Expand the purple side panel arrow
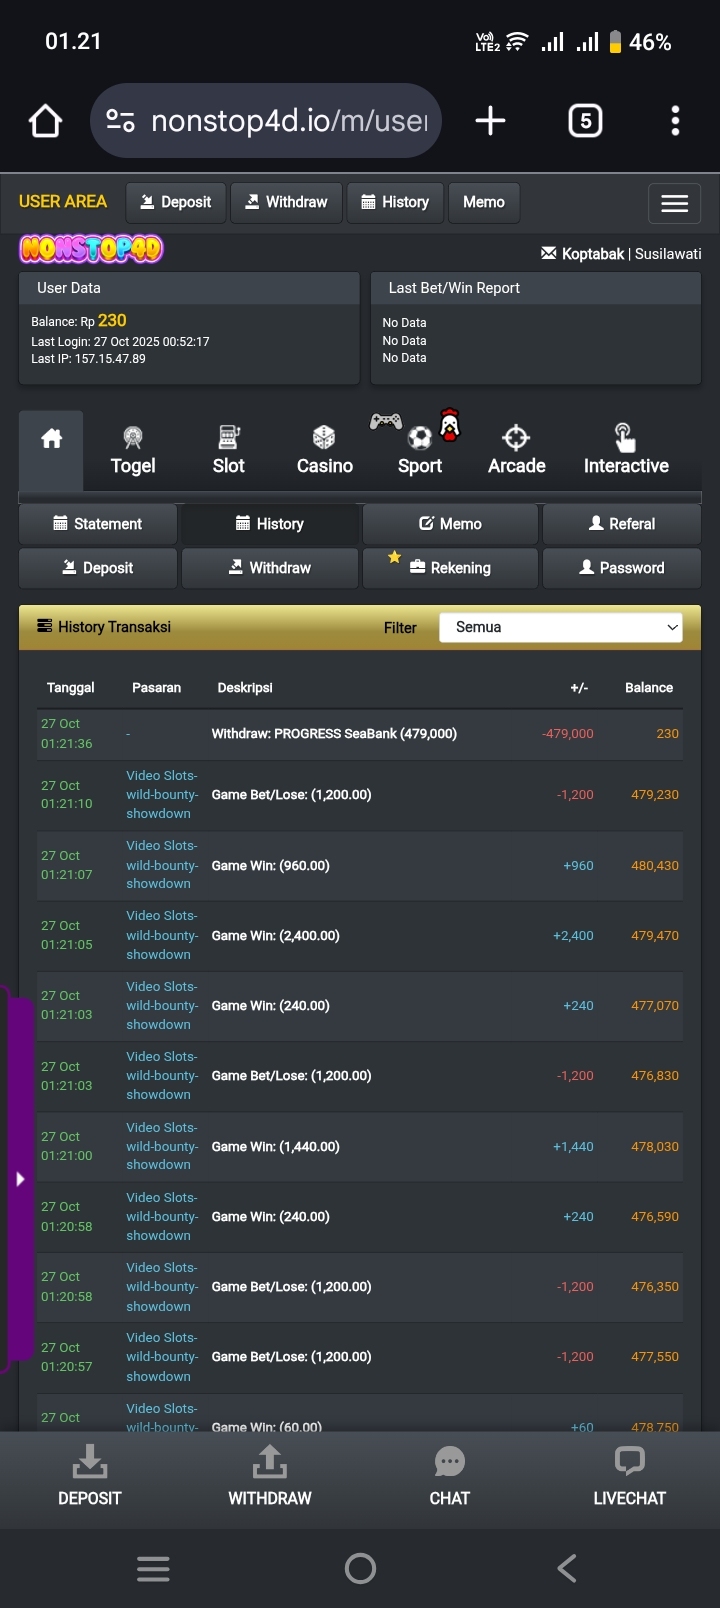This screenshot has height=1608, width=720. click(x=20, y=1179)
